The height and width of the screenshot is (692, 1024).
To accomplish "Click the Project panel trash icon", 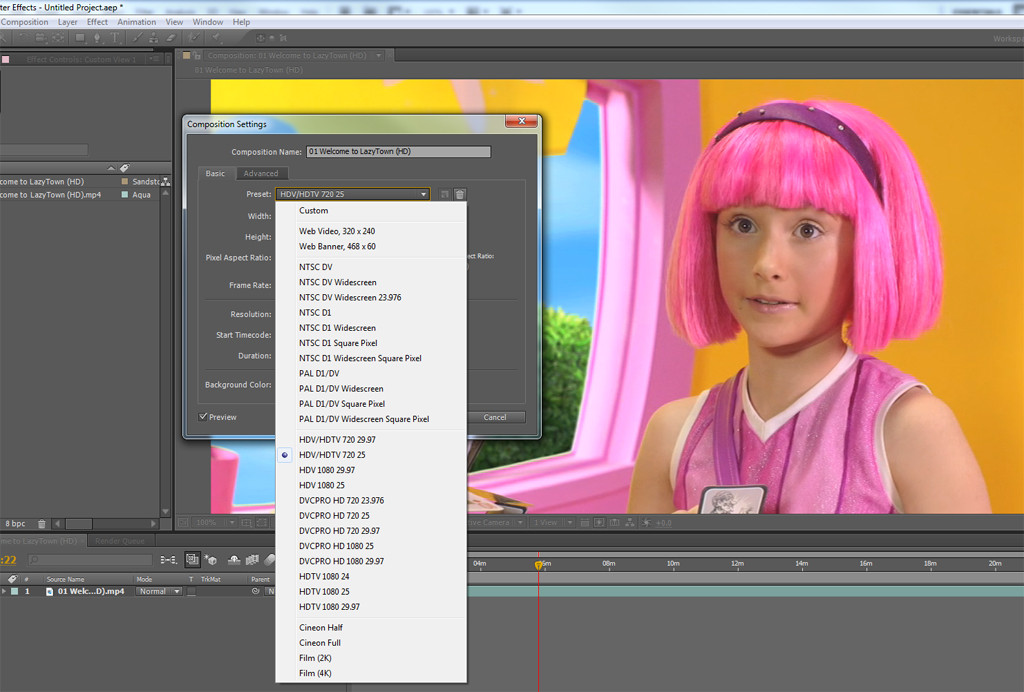I will tap(42, 524).
